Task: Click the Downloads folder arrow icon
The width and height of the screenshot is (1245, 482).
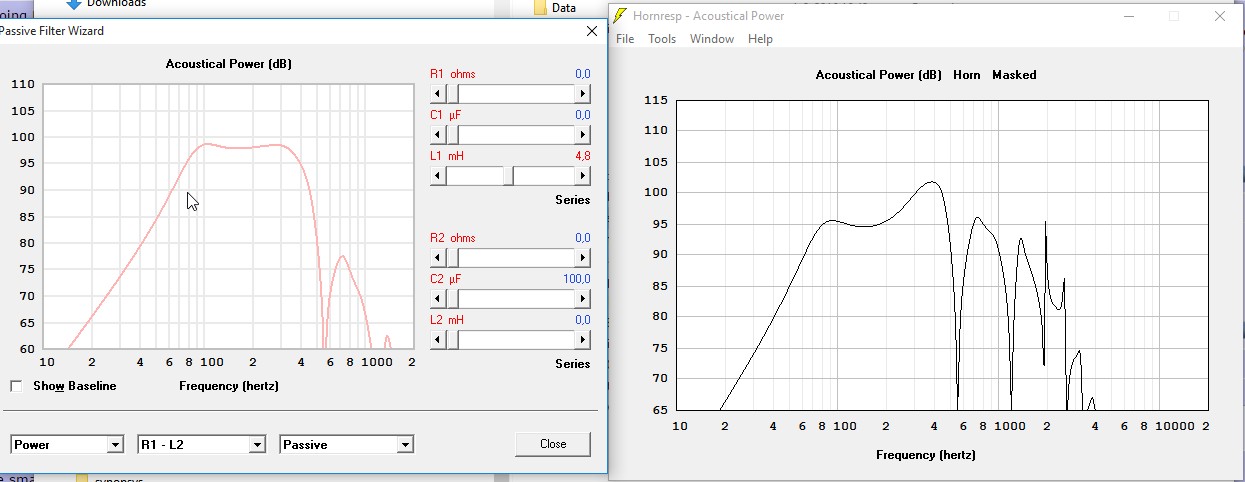Action: 74,4
